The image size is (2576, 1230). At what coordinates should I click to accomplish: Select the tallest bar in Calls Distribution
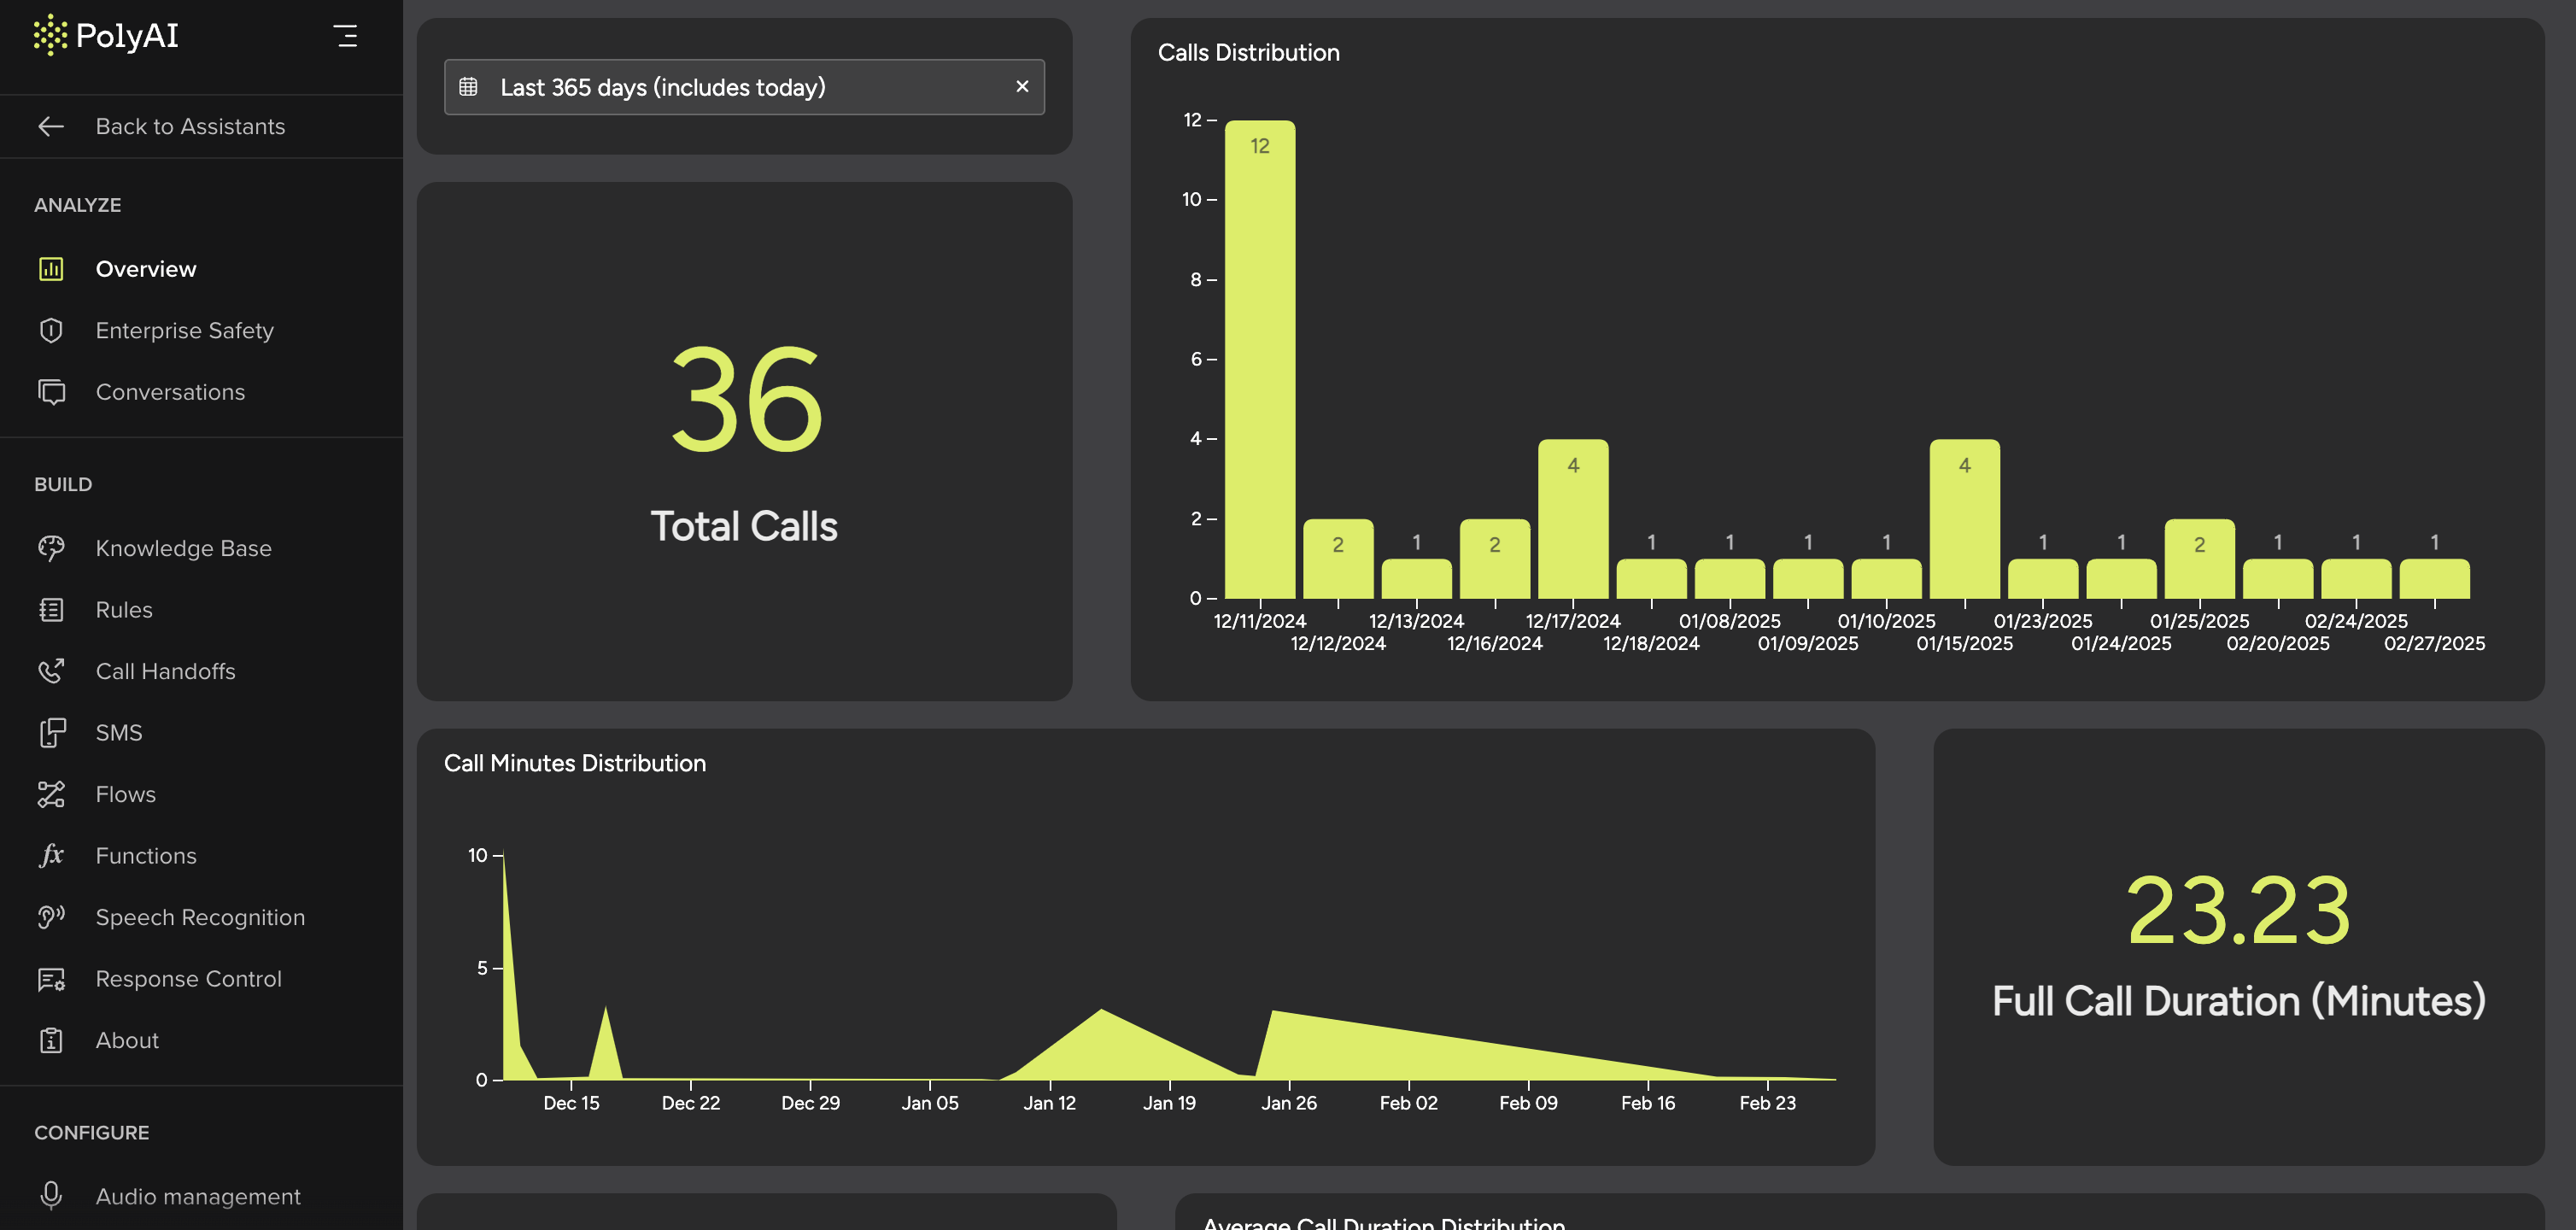pos(1259,360)
